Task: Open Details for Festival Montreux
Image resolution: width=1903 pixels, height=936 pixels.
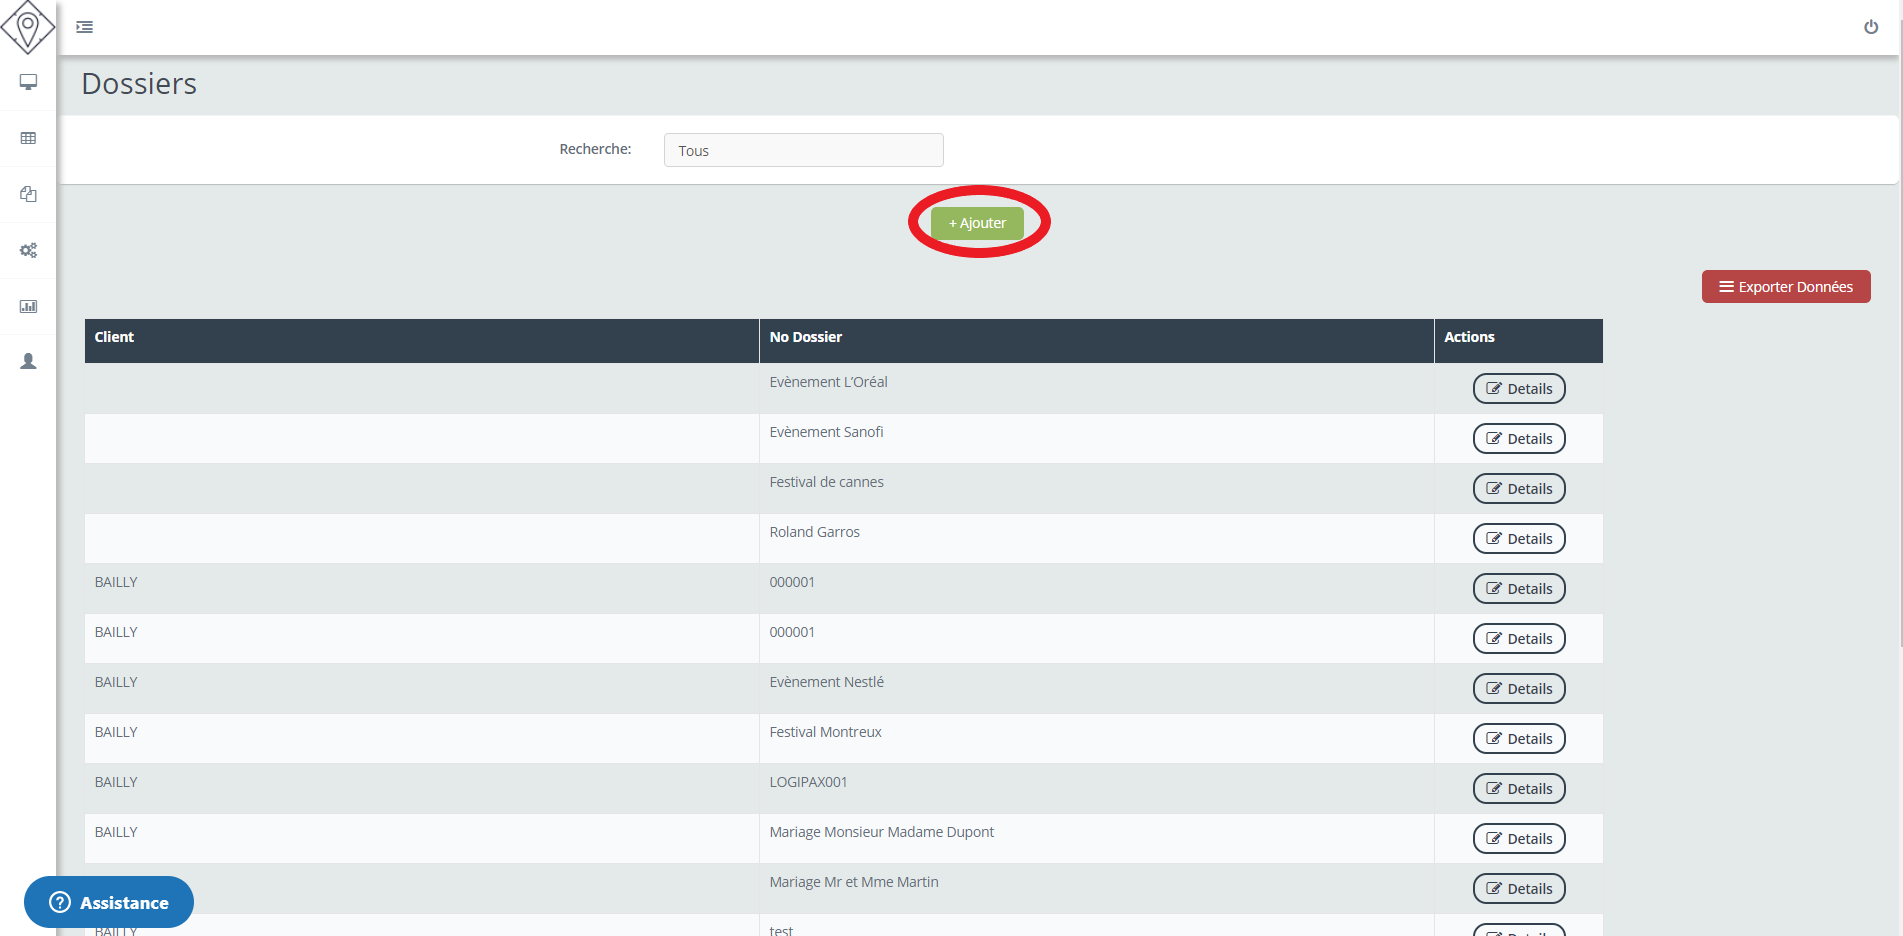Action: click(1518, 739)
